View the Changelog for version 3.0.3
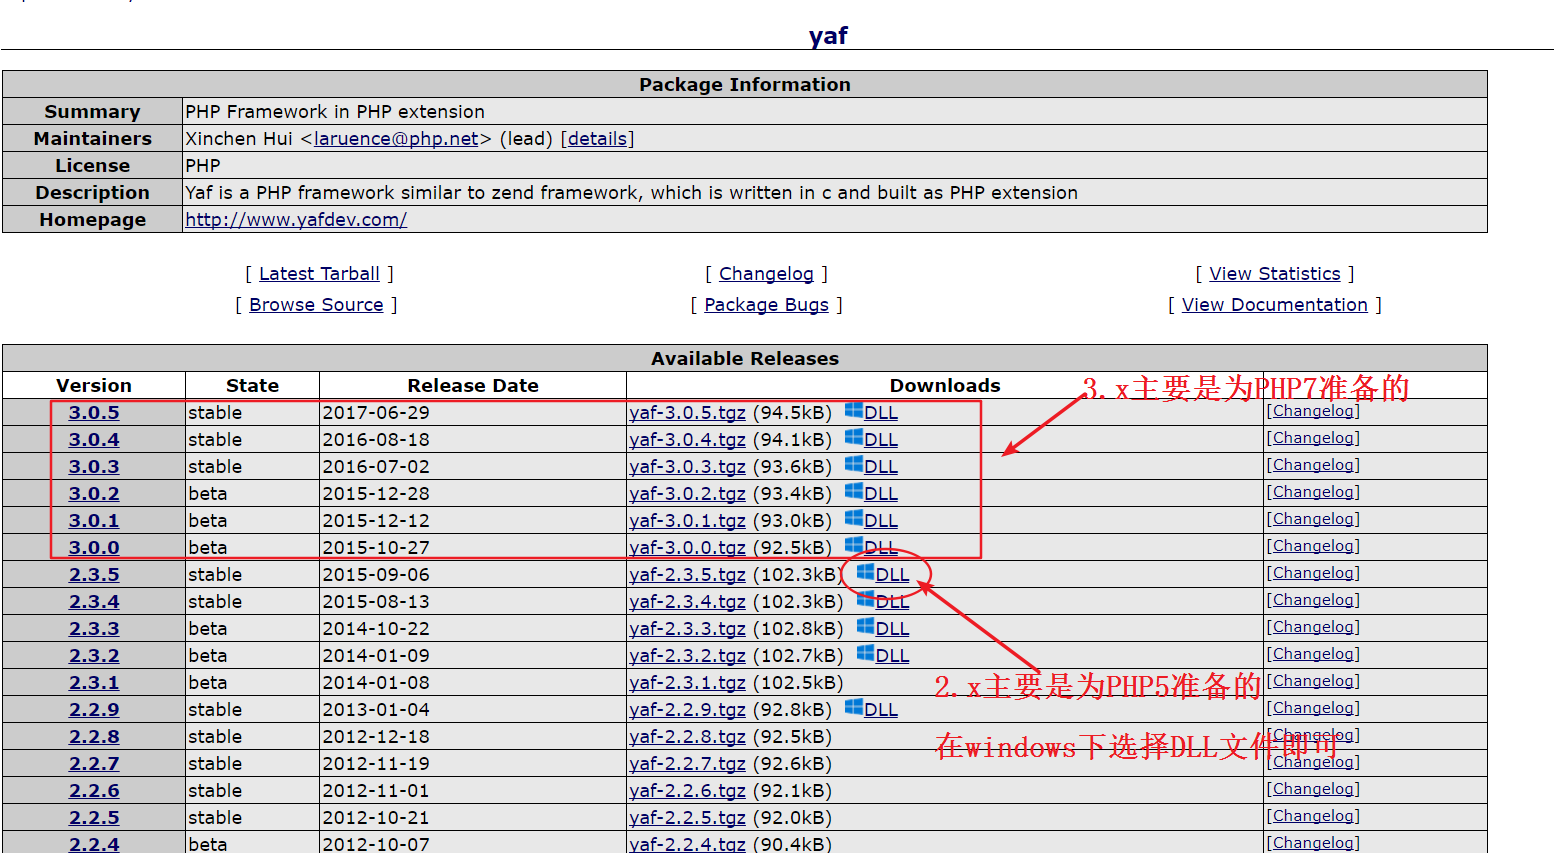The width and height of the screenshot is (1554, 853). [x=1313, y=465]
